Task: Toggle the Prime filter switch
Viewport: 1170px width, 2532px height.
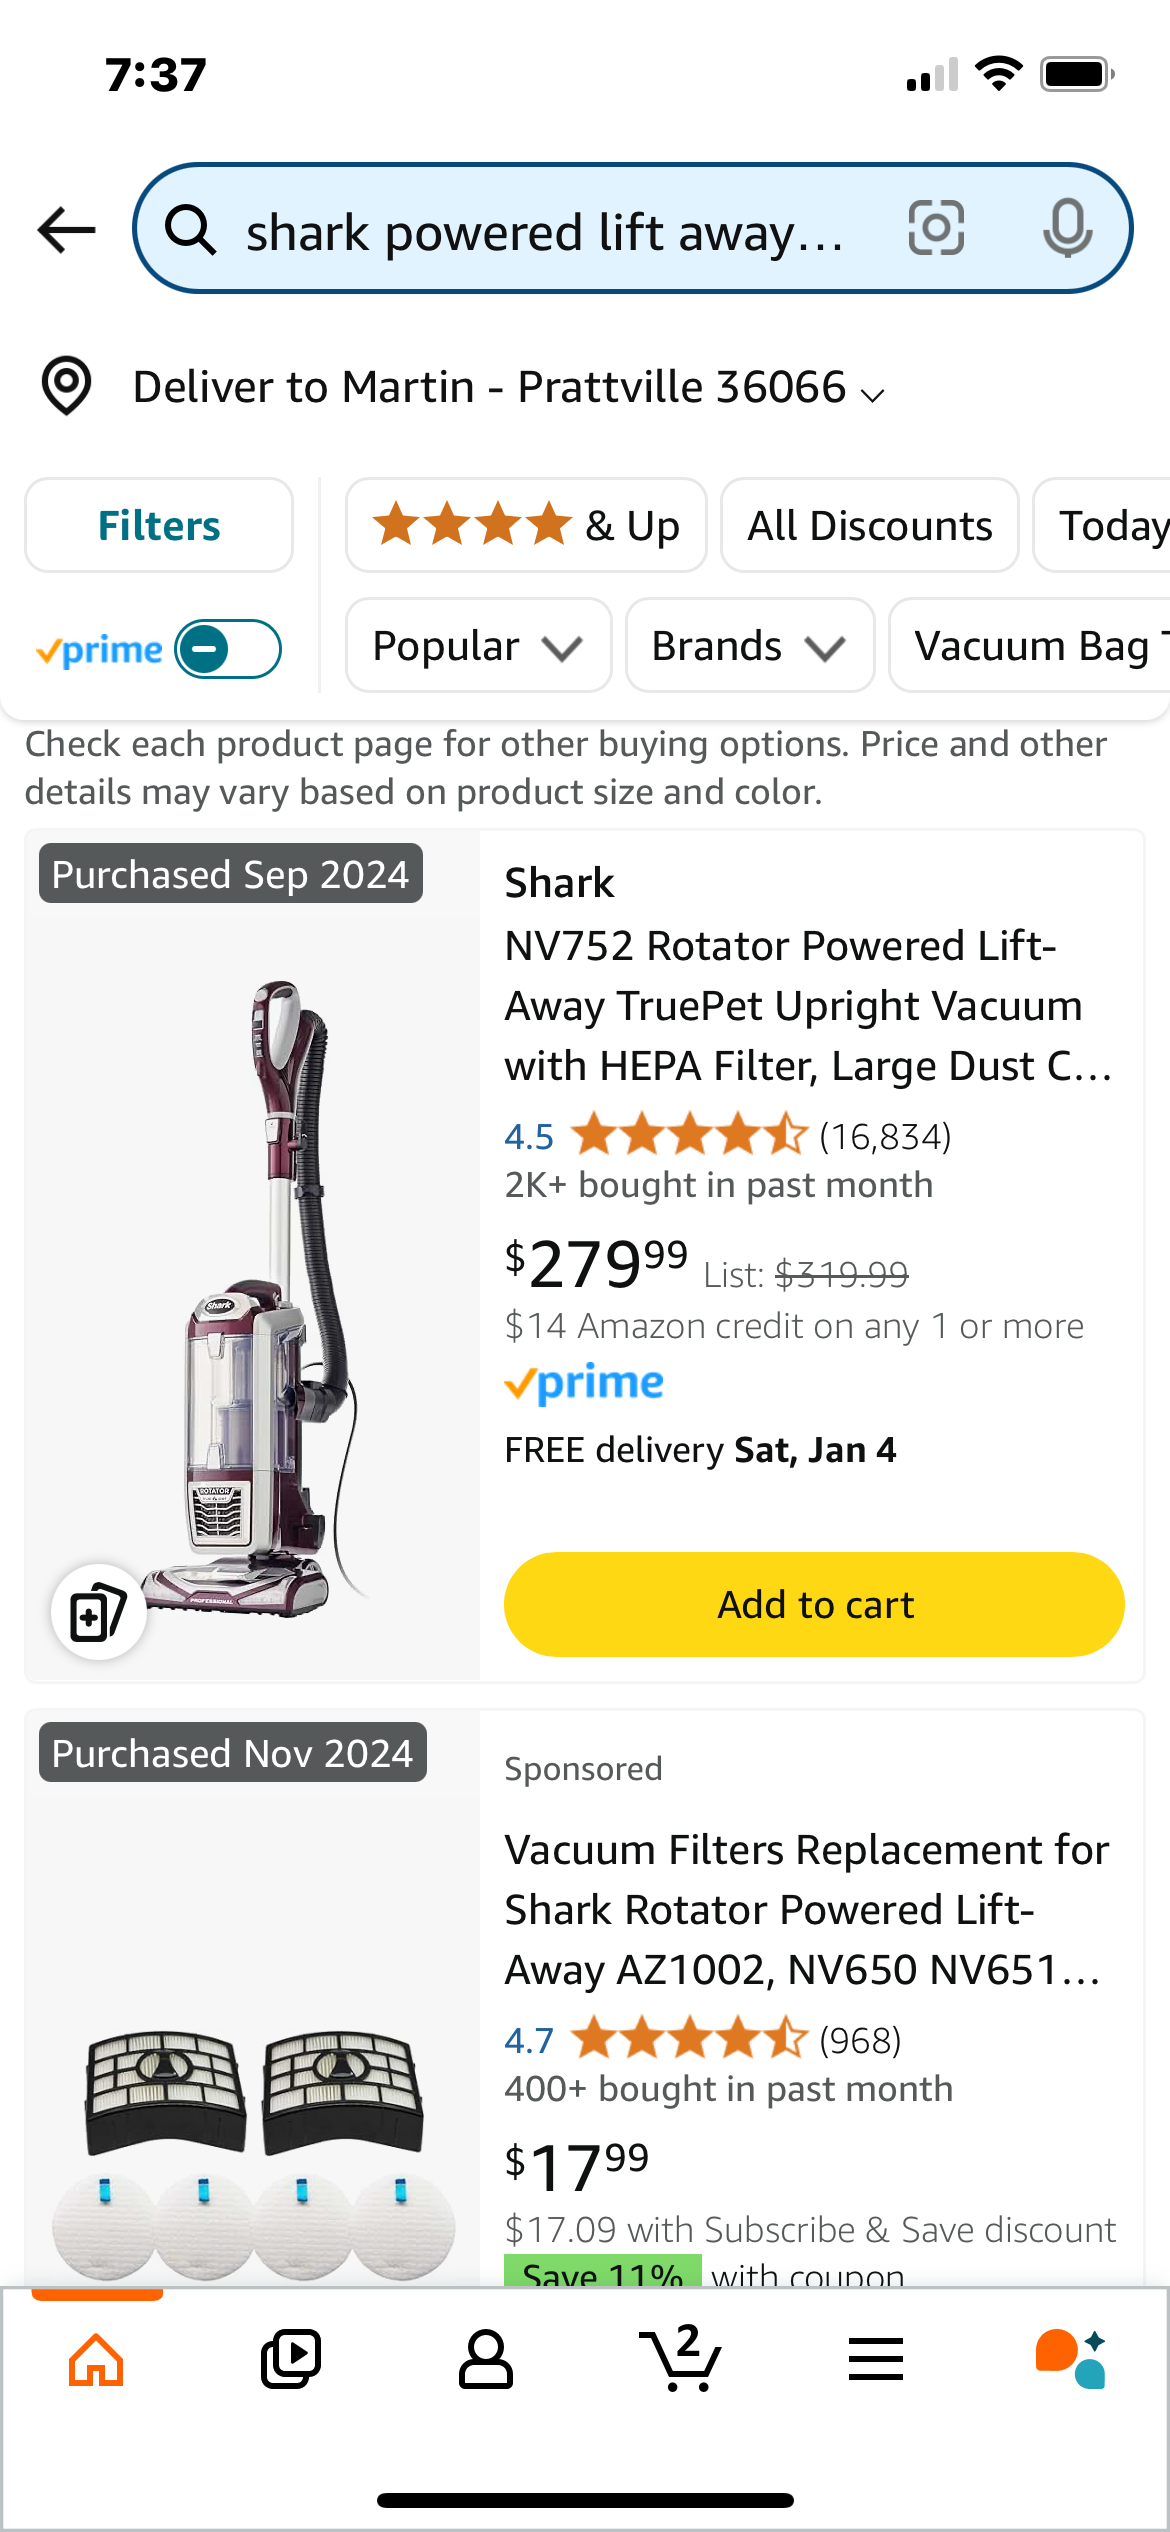Action: pos(228,649)
